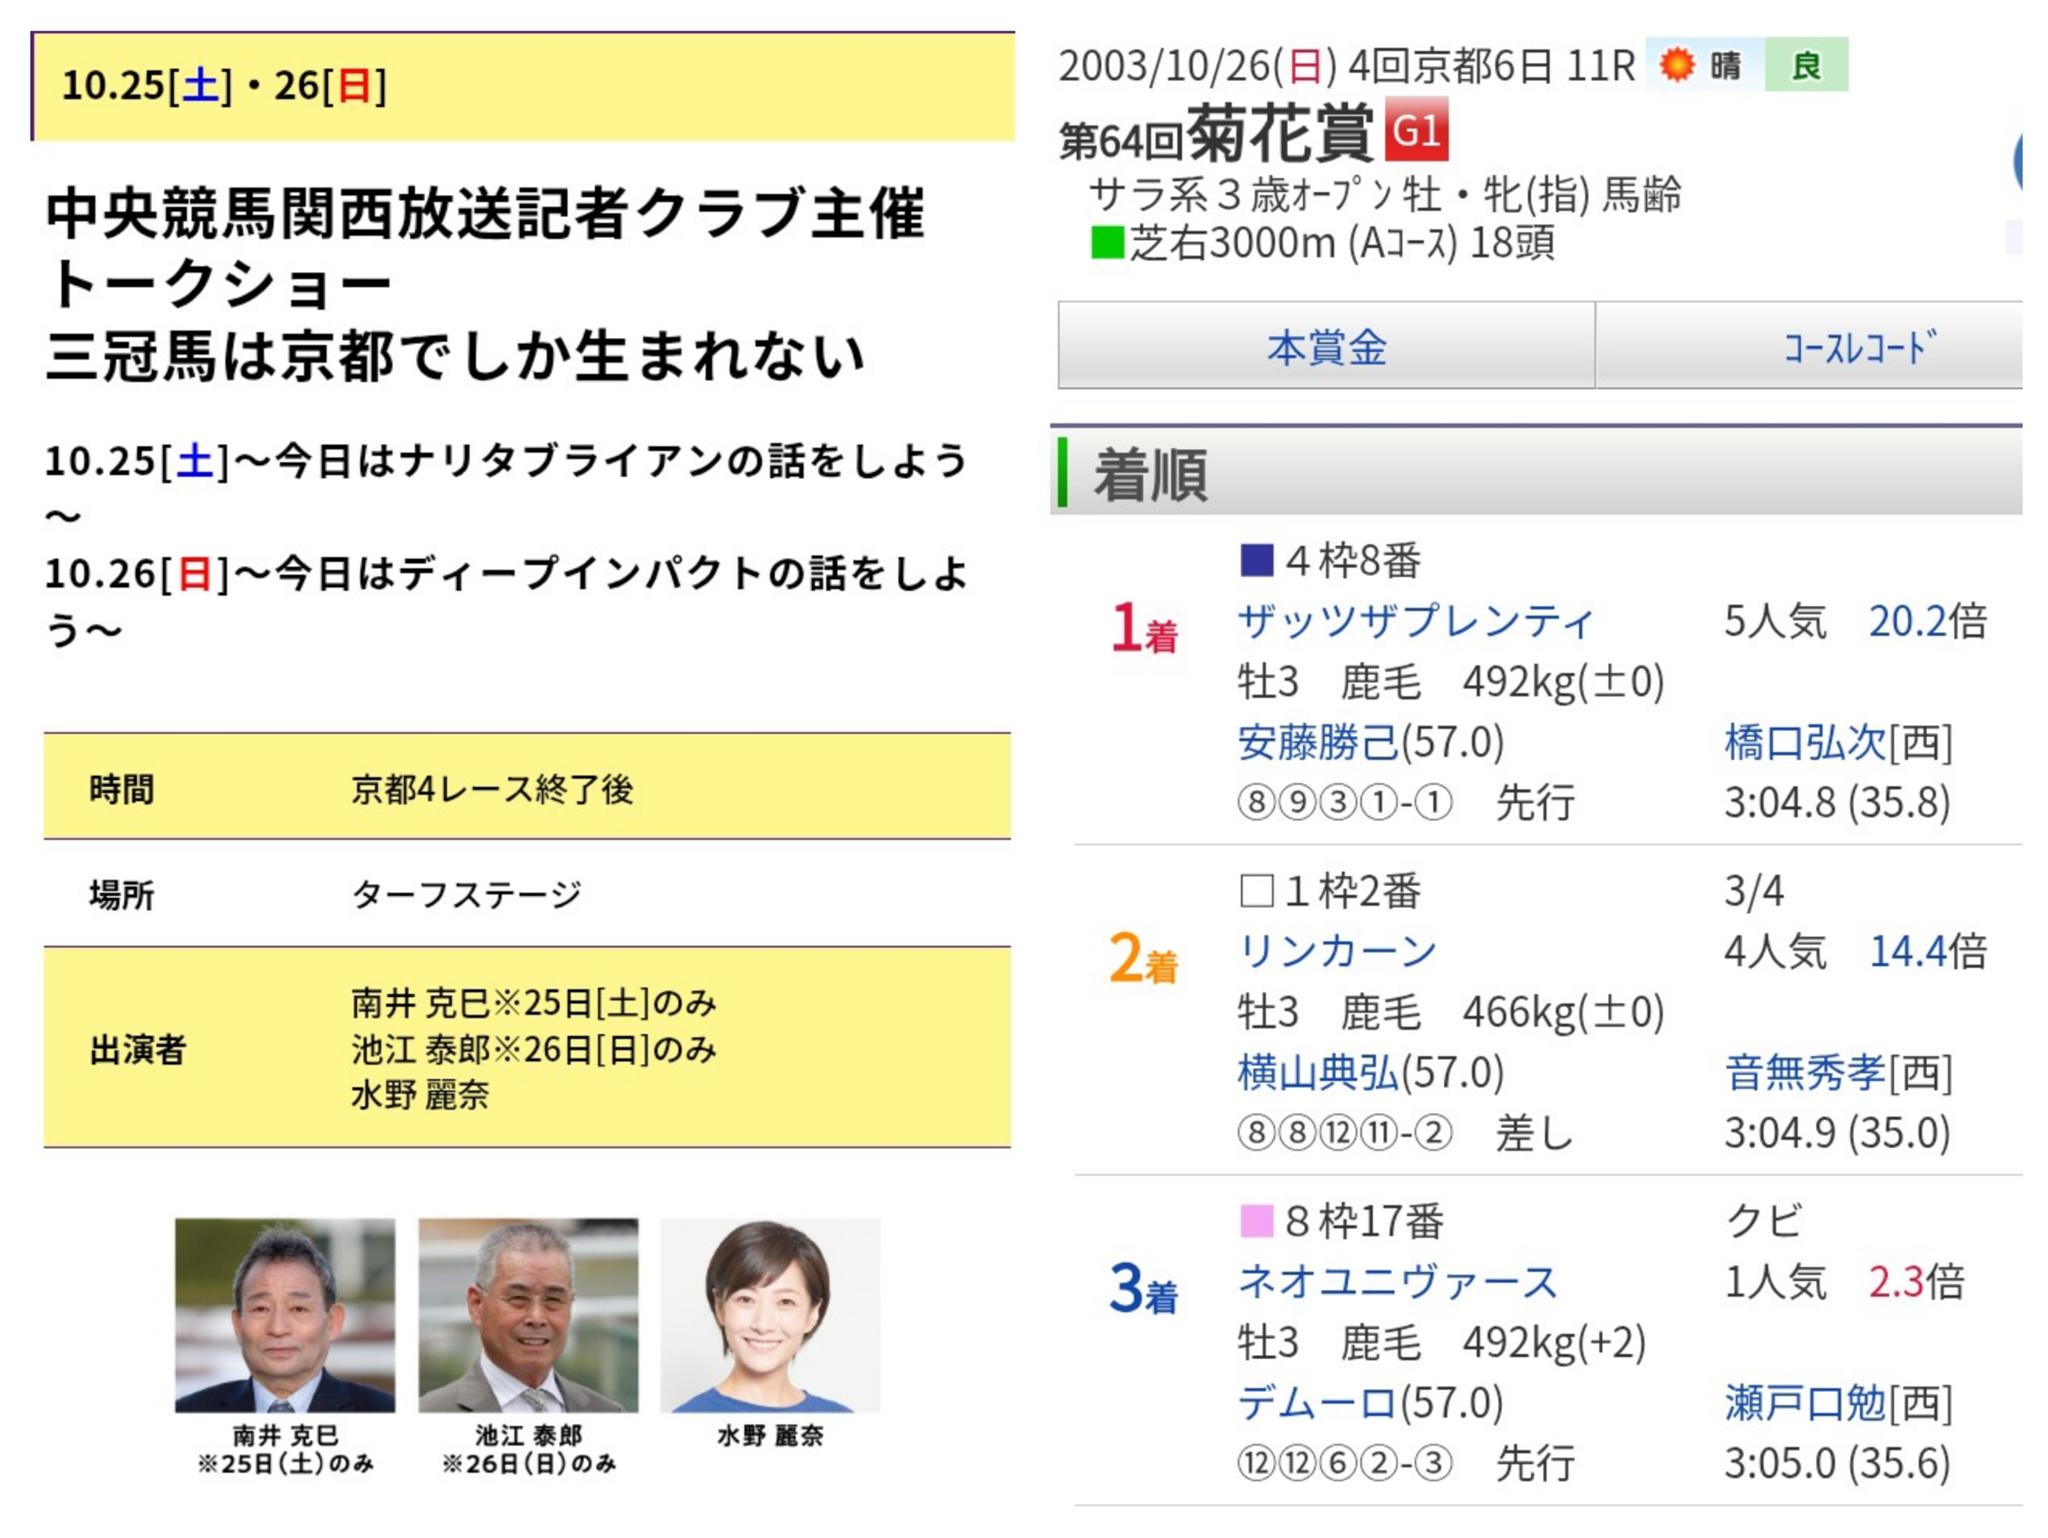Click the green 良 track condition badge

click(x=1805, y=66)
